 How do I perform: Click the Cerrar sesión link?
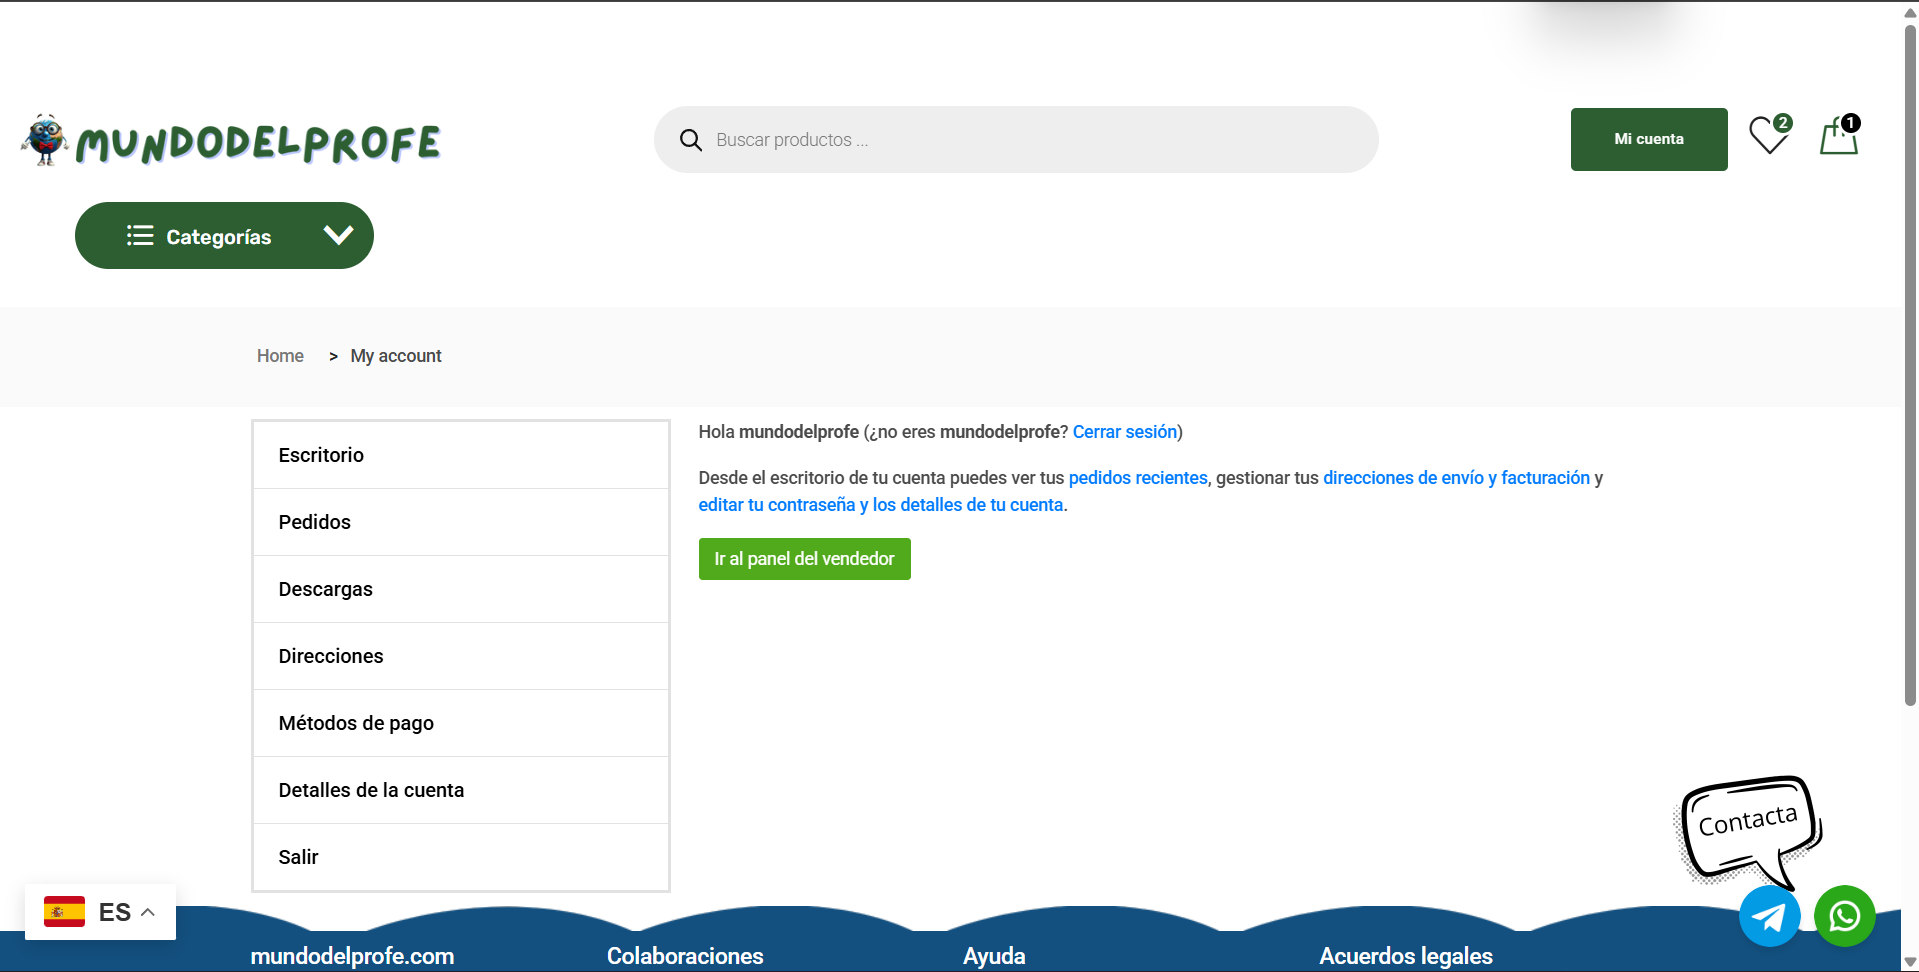click(x=1124, y=432)
